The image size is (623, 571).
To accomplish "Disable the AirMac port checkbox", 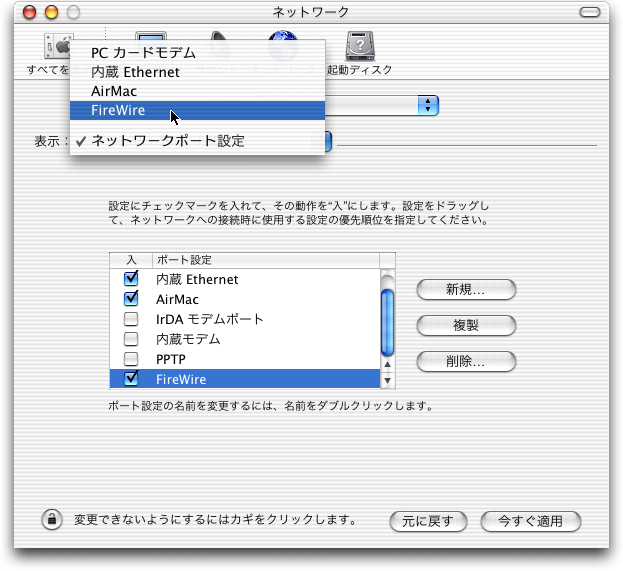I will [x=131, y=299].
